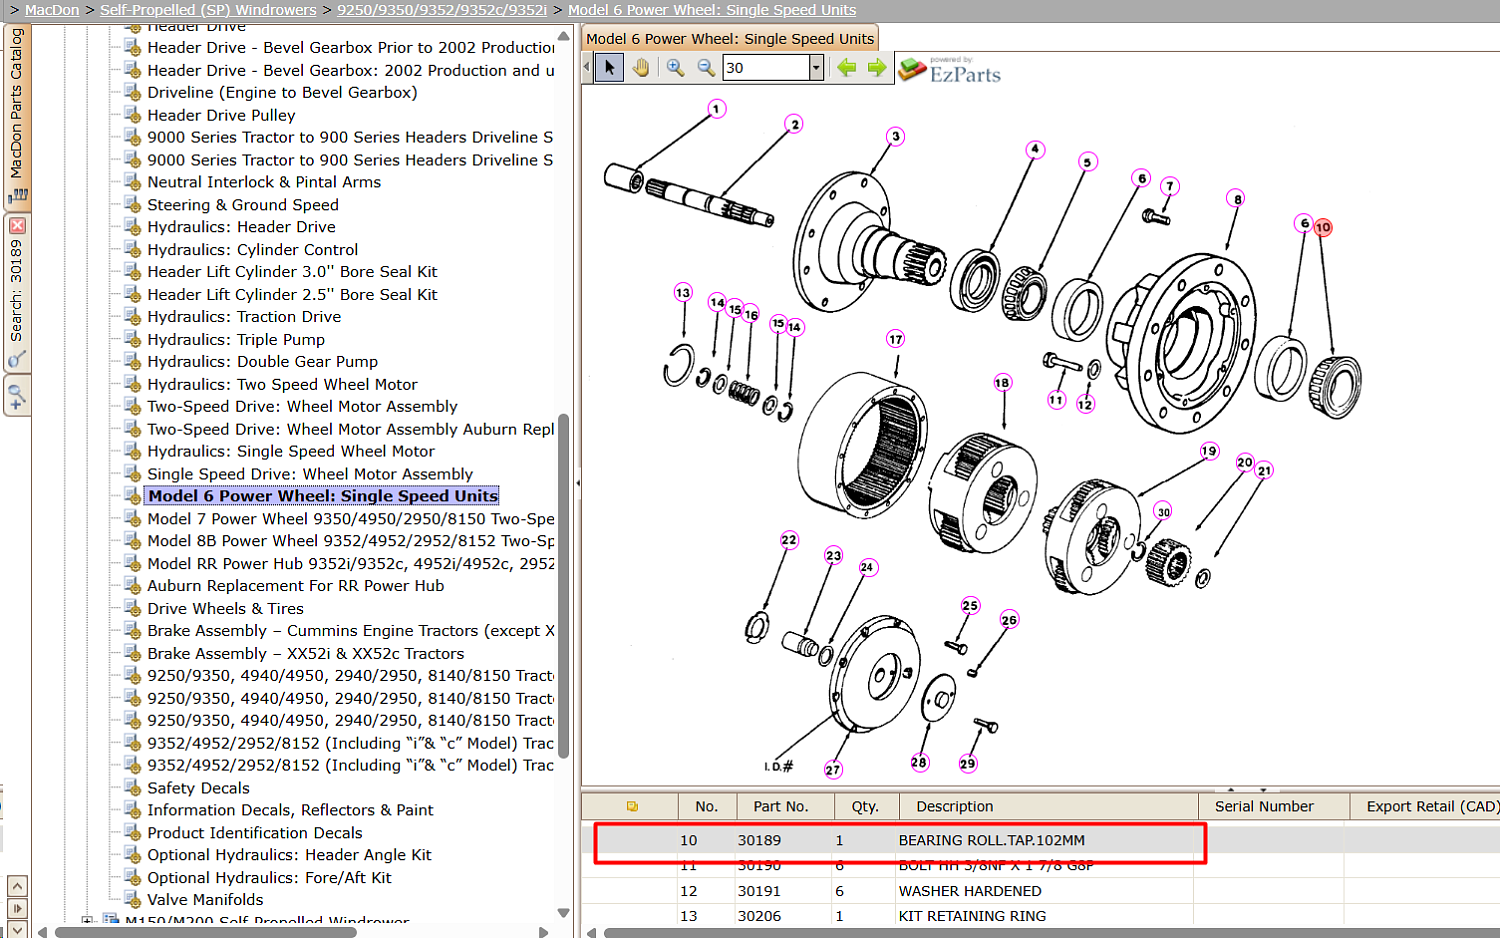Zoom in on the diagram
The width and height of the screenshot is (1500, 938).
676,68
